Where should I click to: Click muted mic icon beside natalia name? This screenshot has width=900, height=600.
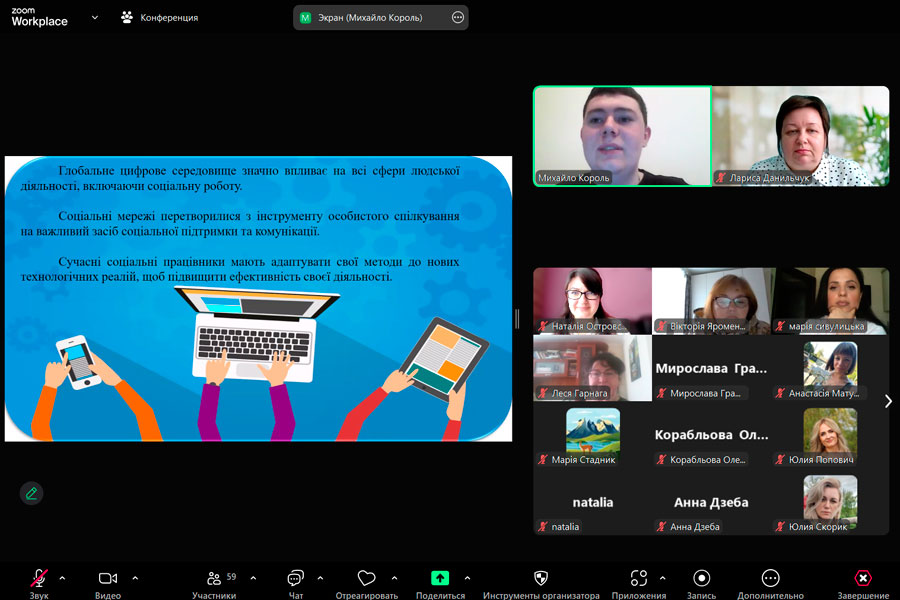click(543, 527)
